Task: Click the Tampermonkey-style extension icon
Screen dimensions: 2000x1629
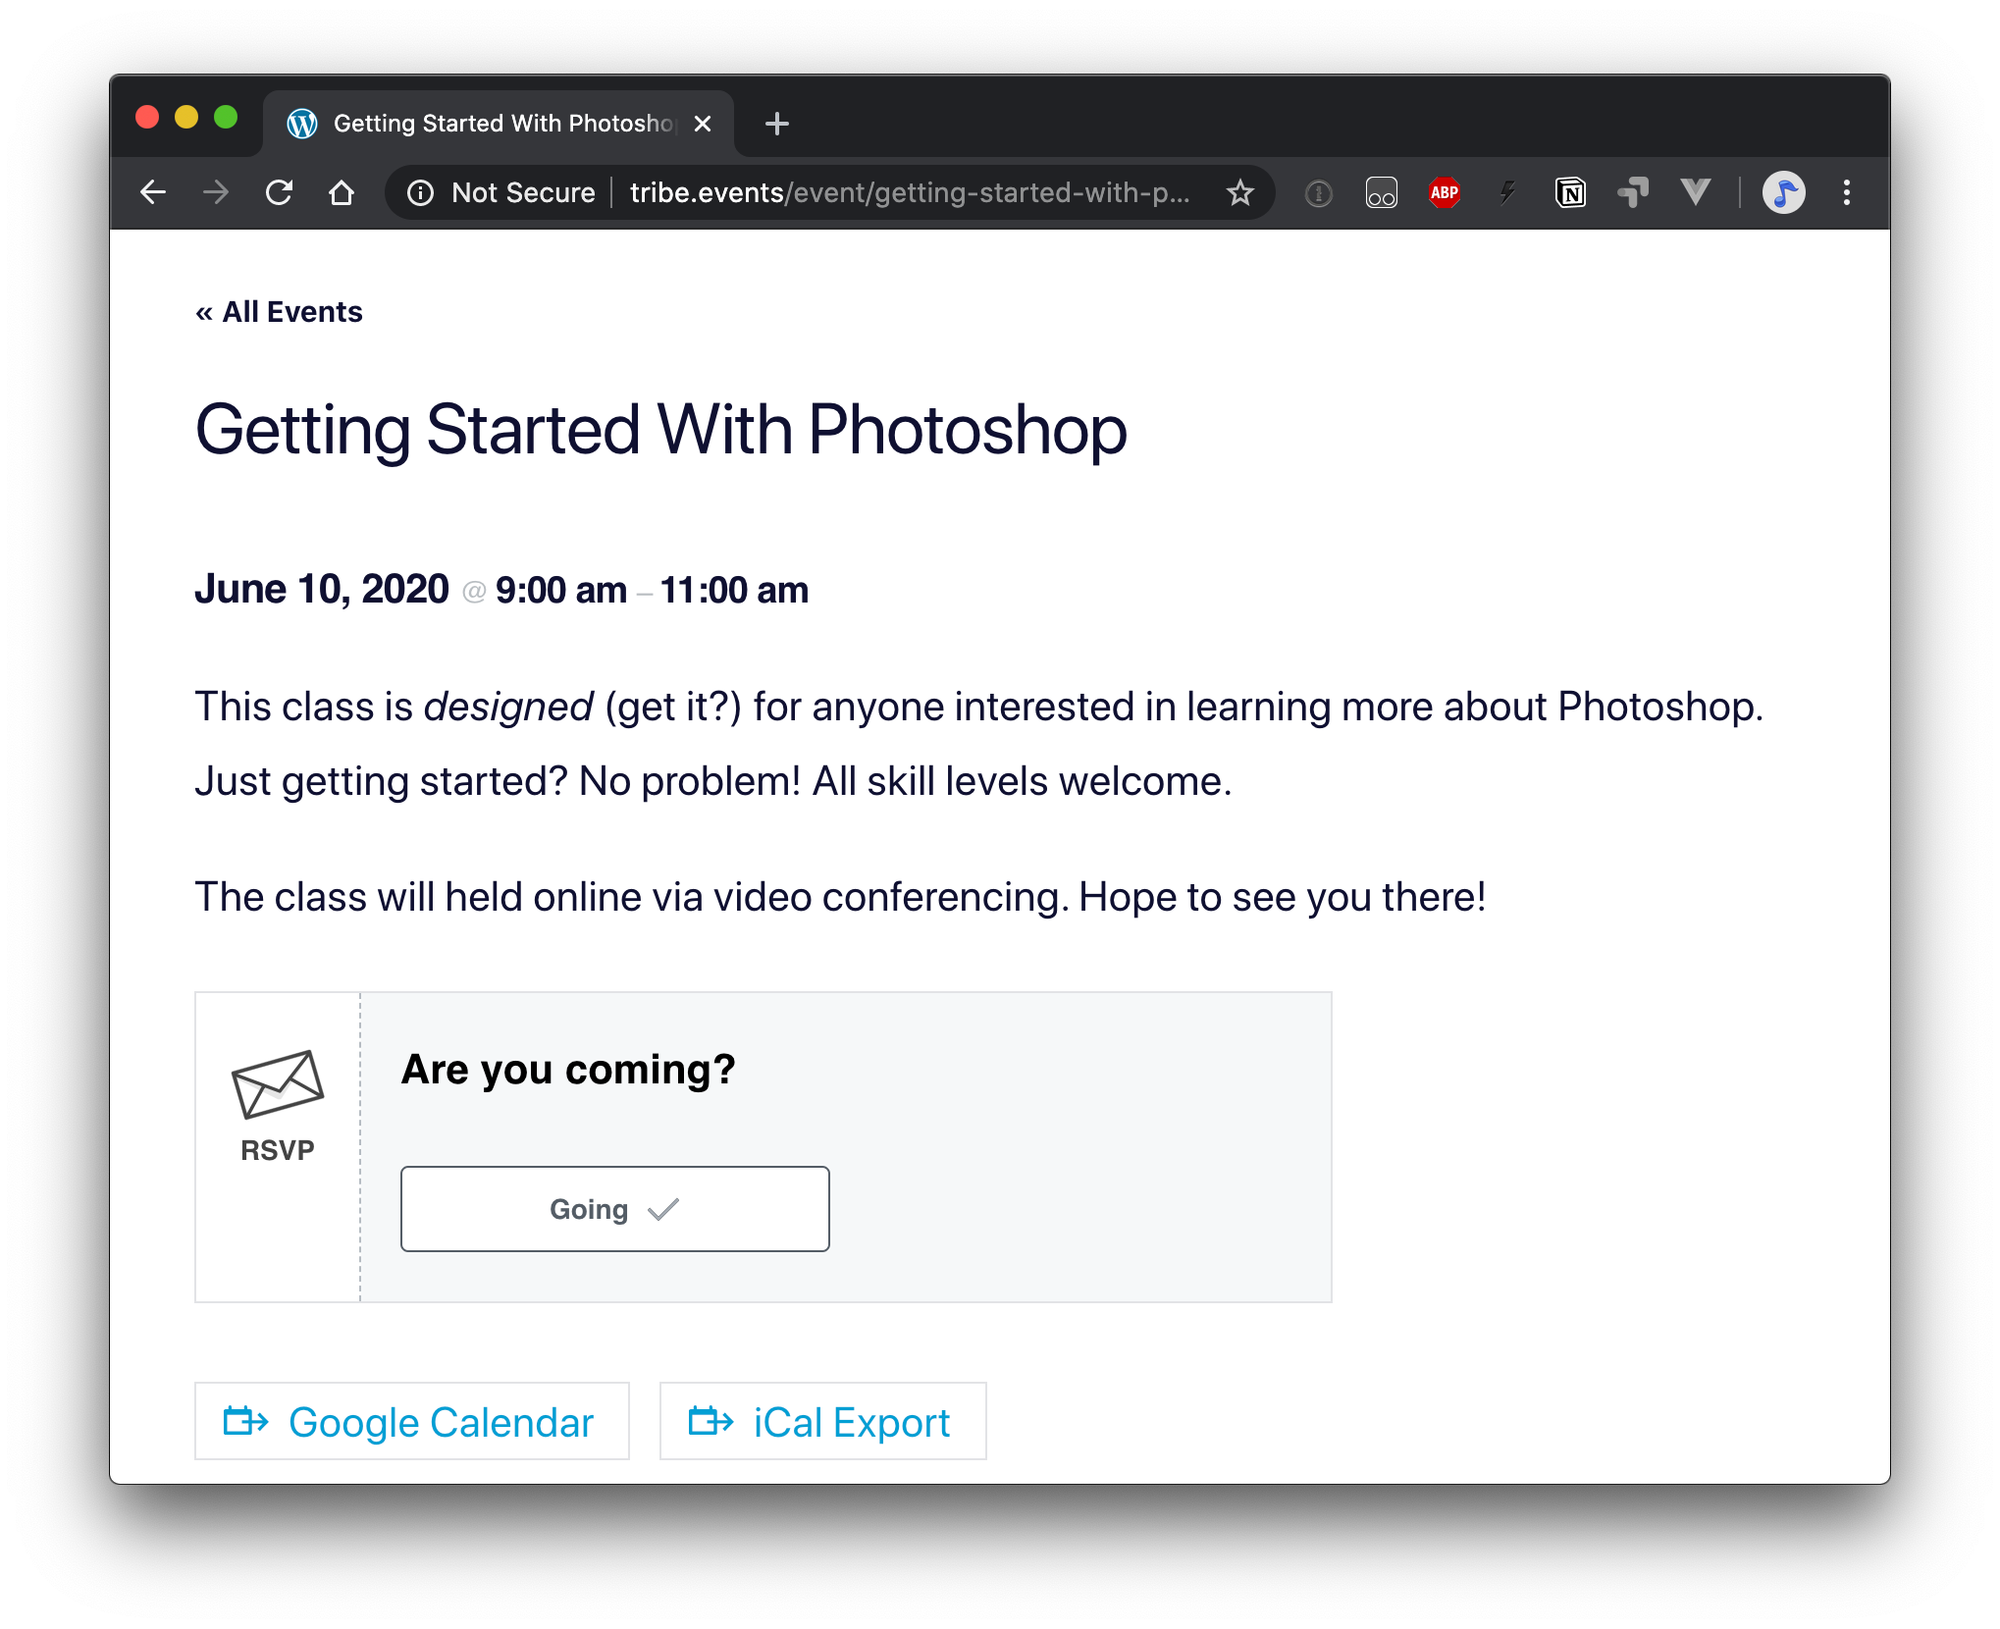Action: pos(1633,192)
